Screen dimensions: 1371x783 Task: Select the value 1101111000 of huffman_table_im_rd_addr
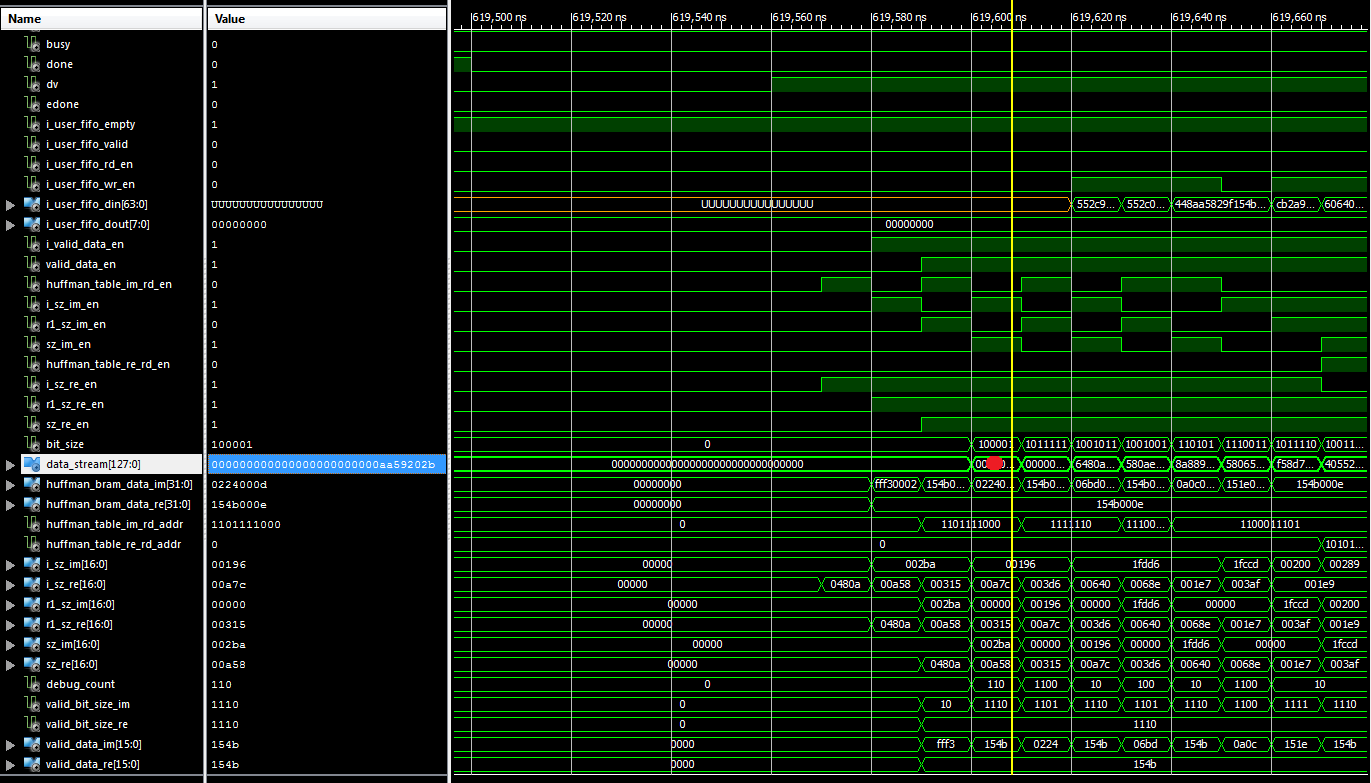246,524
